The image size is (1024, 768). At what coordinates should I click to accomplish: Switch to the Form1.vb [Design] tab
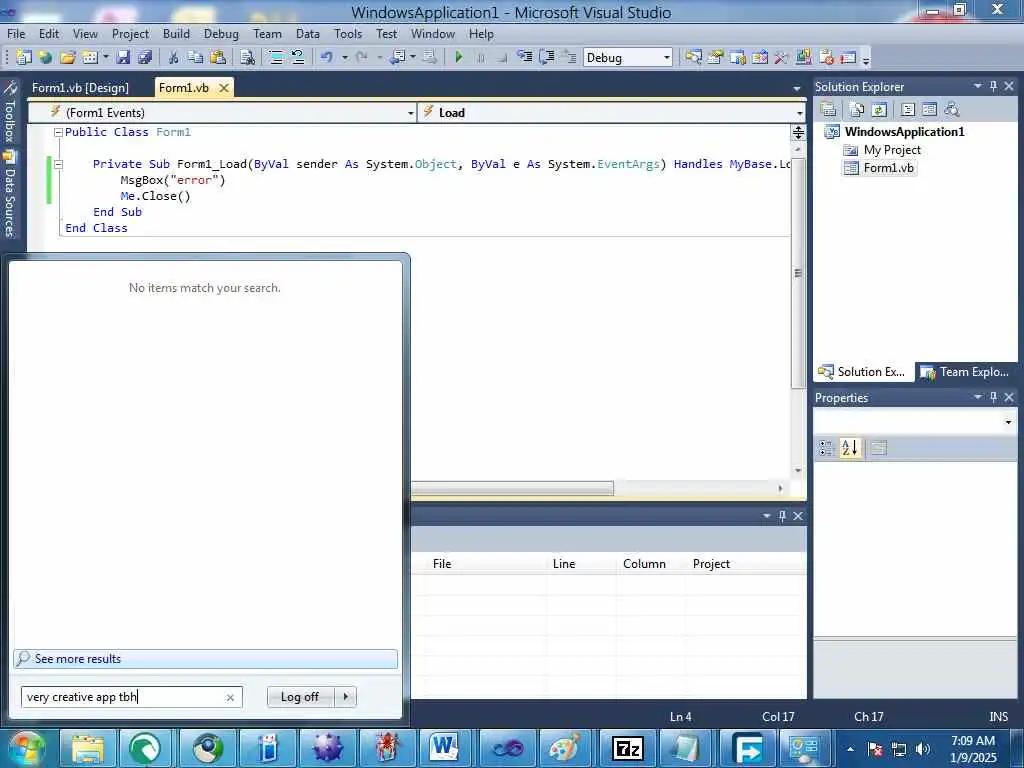(x=80, y=88)
